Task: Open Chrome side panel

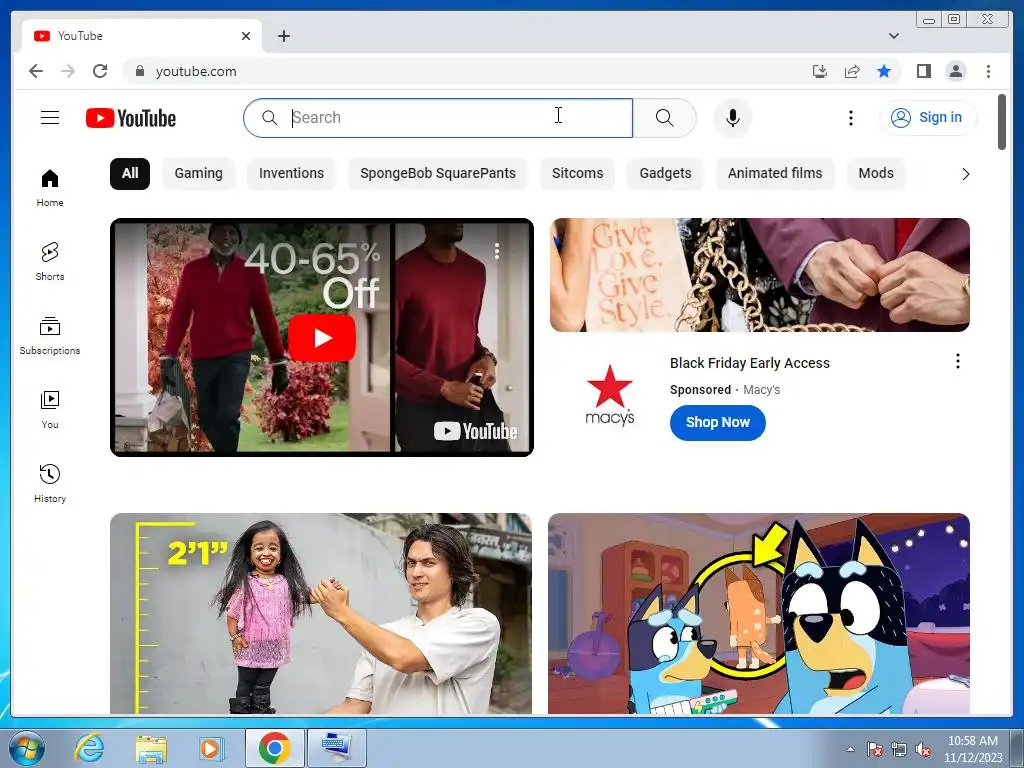Action: 923,71
